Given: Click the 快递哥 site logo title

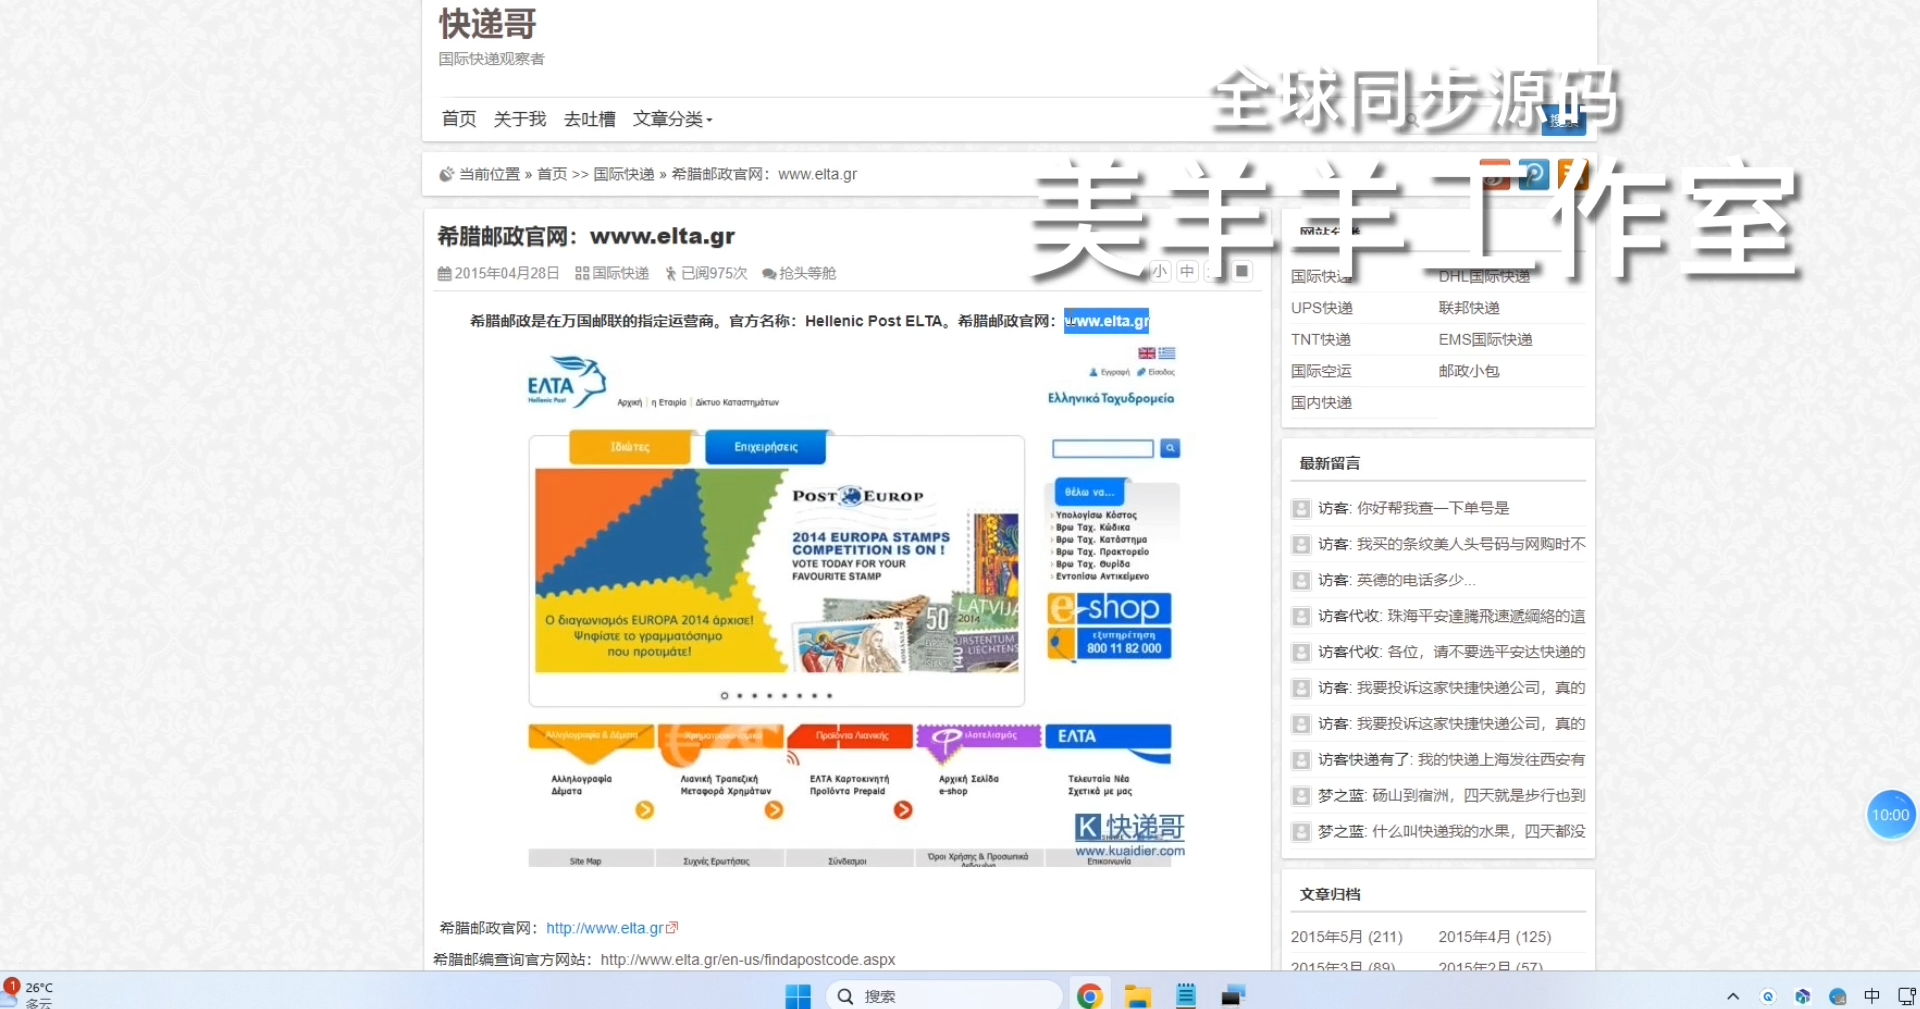Looking at the screenshot, I should 487,24.
